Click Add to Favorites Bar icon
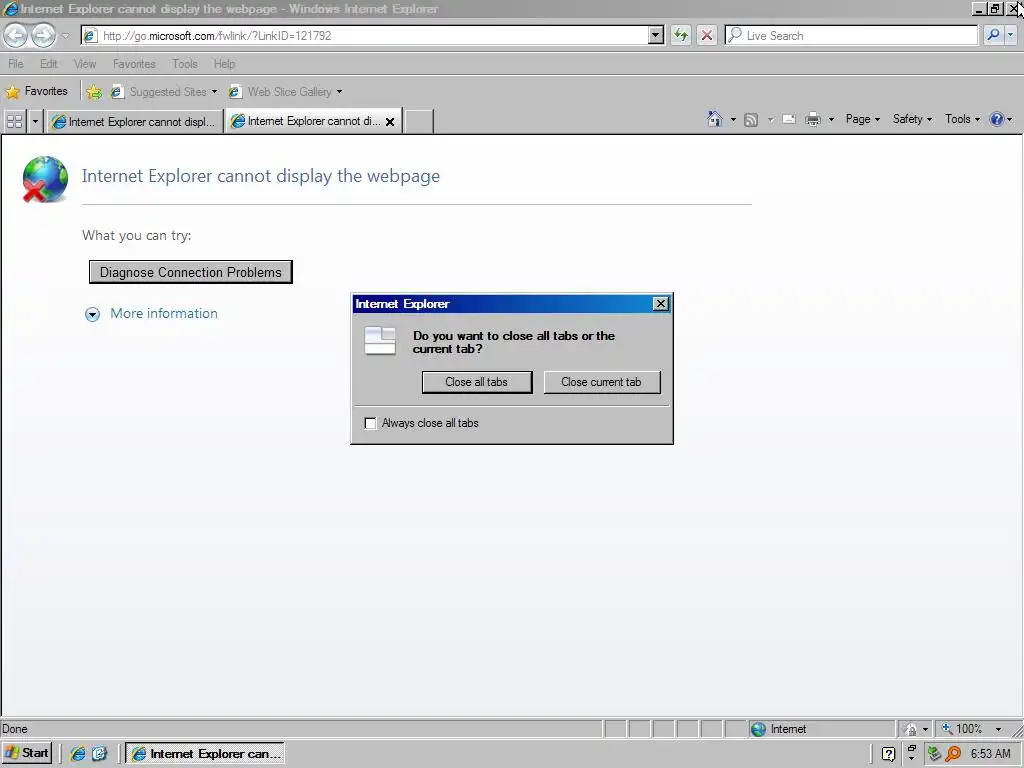1024x768 pixels. pyautogui.click(x=94, y=92)
